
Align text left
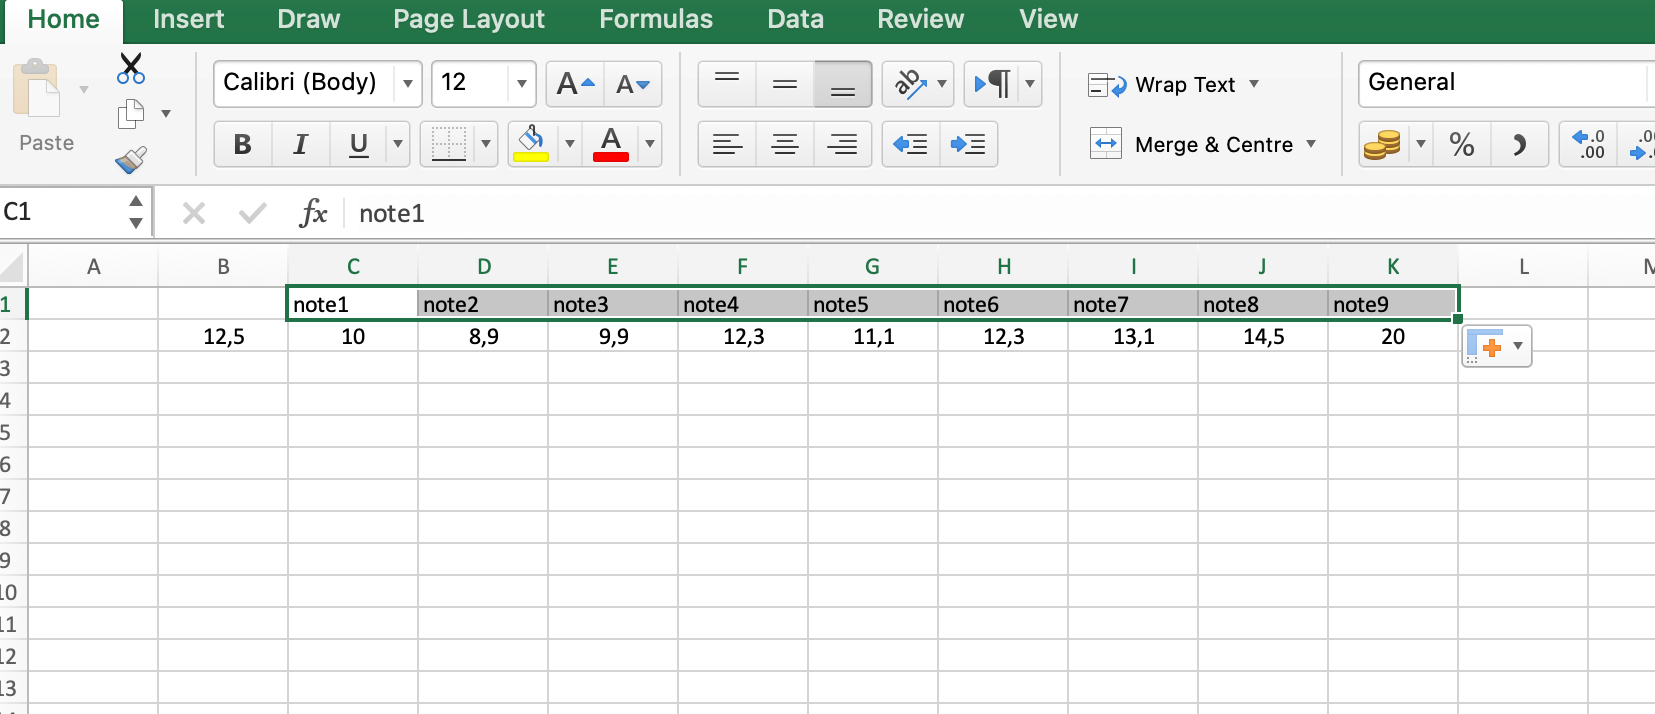pyautogui.click(x=727, y=144)
